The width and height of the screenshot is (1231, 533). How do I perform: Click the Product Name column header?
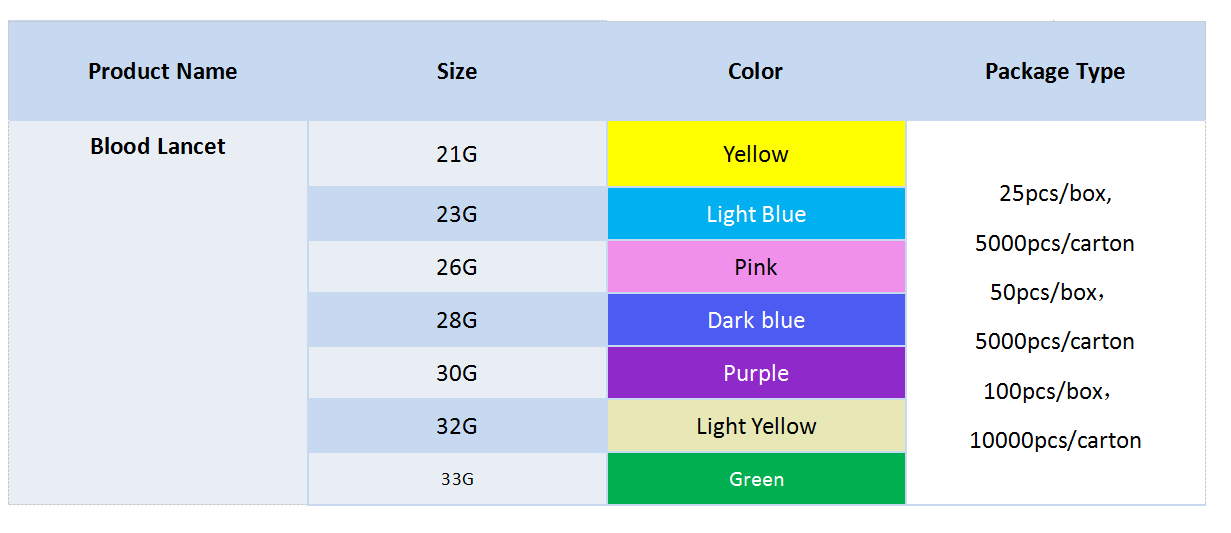(x=162, y=71)
